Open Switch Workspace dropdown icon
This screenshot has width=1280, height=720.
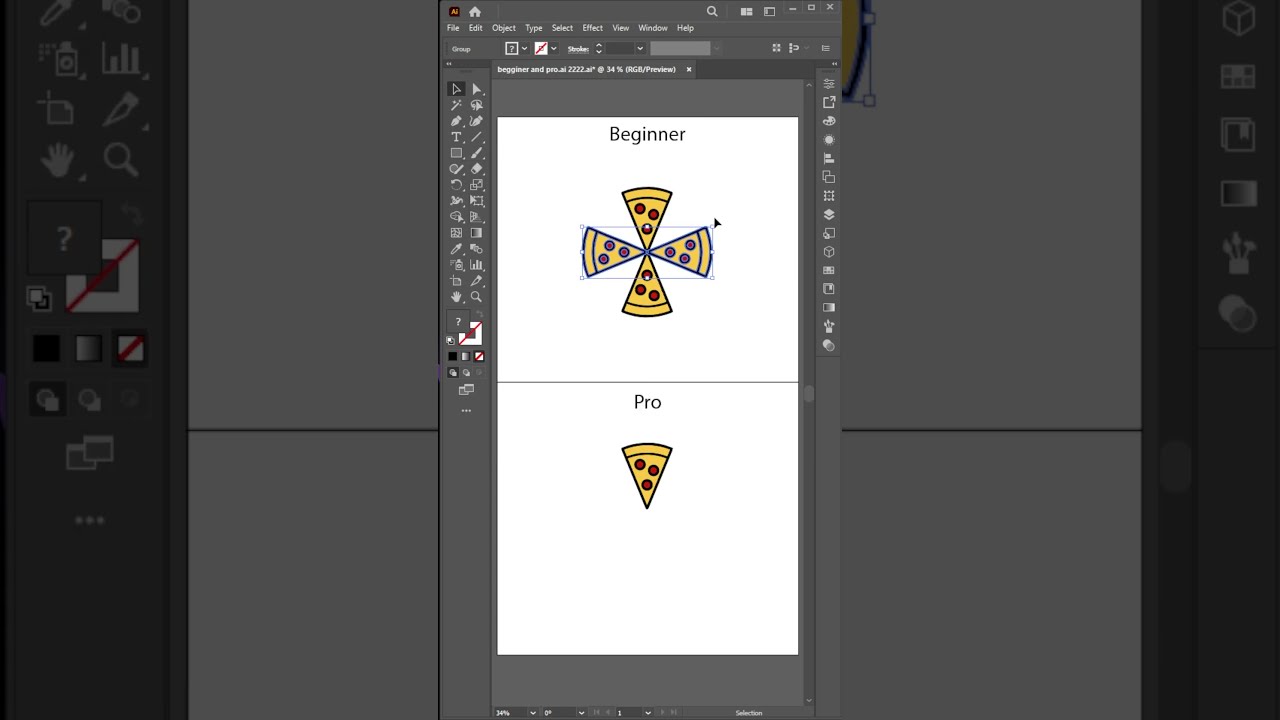(x=769, y=12)
